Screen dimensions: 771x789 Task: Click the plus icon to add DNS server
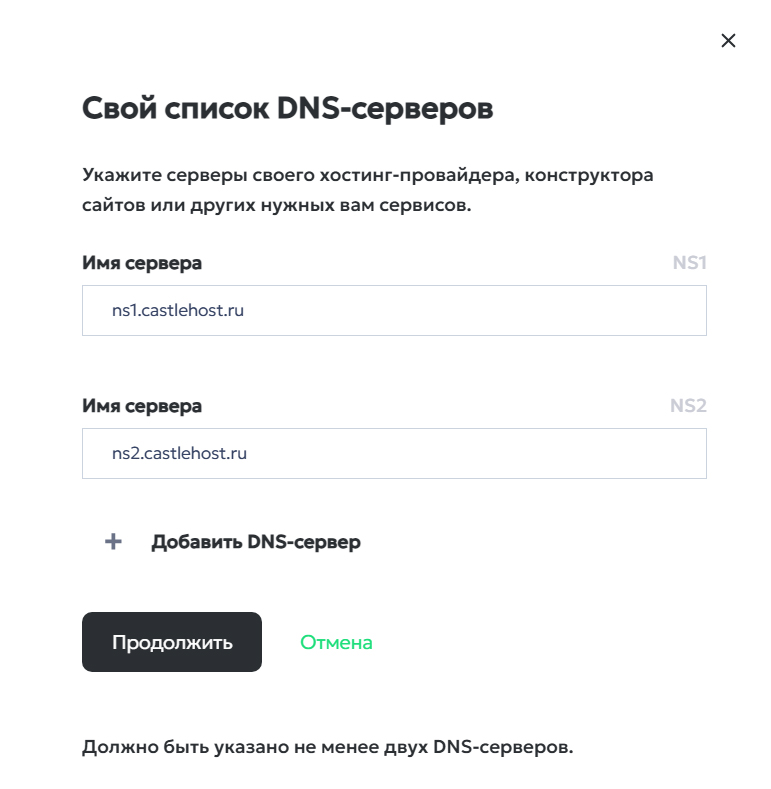coord(114,542)
